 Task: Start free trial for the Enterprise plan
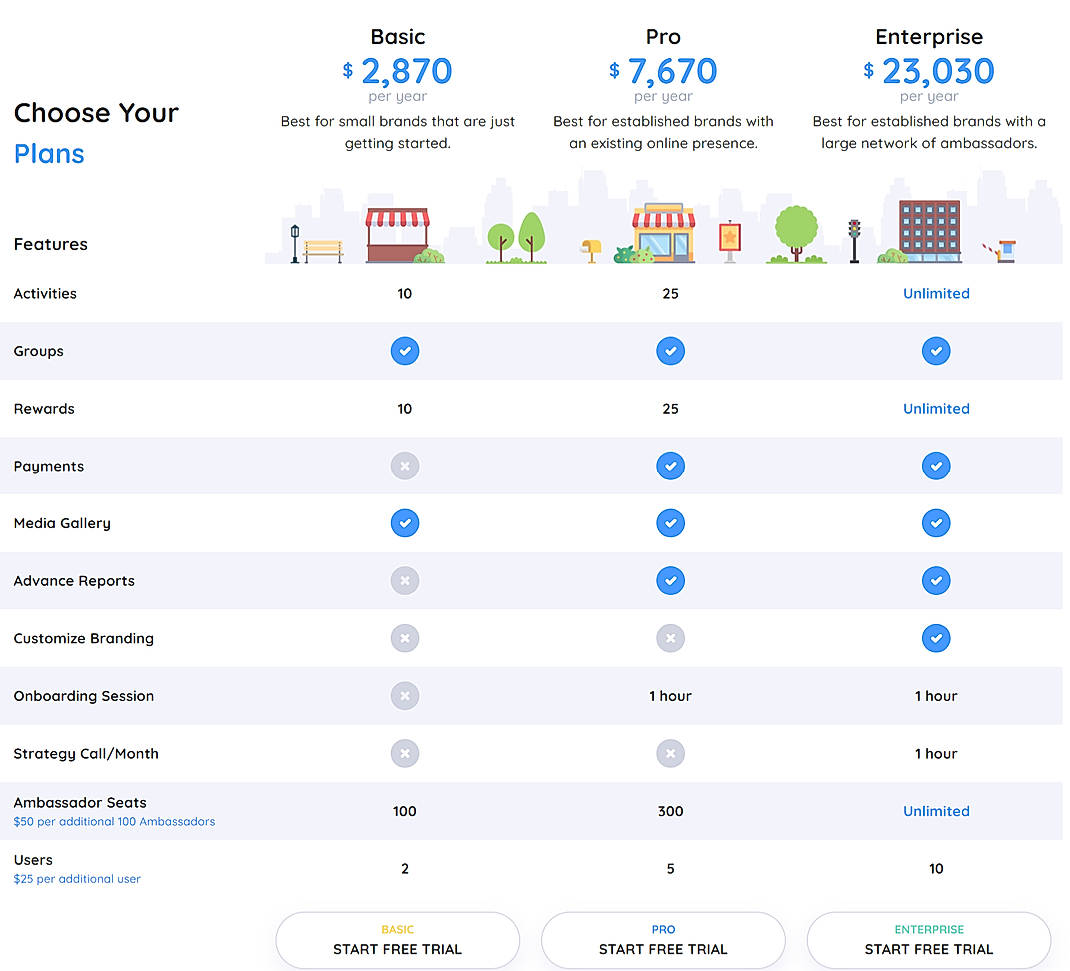928,940
